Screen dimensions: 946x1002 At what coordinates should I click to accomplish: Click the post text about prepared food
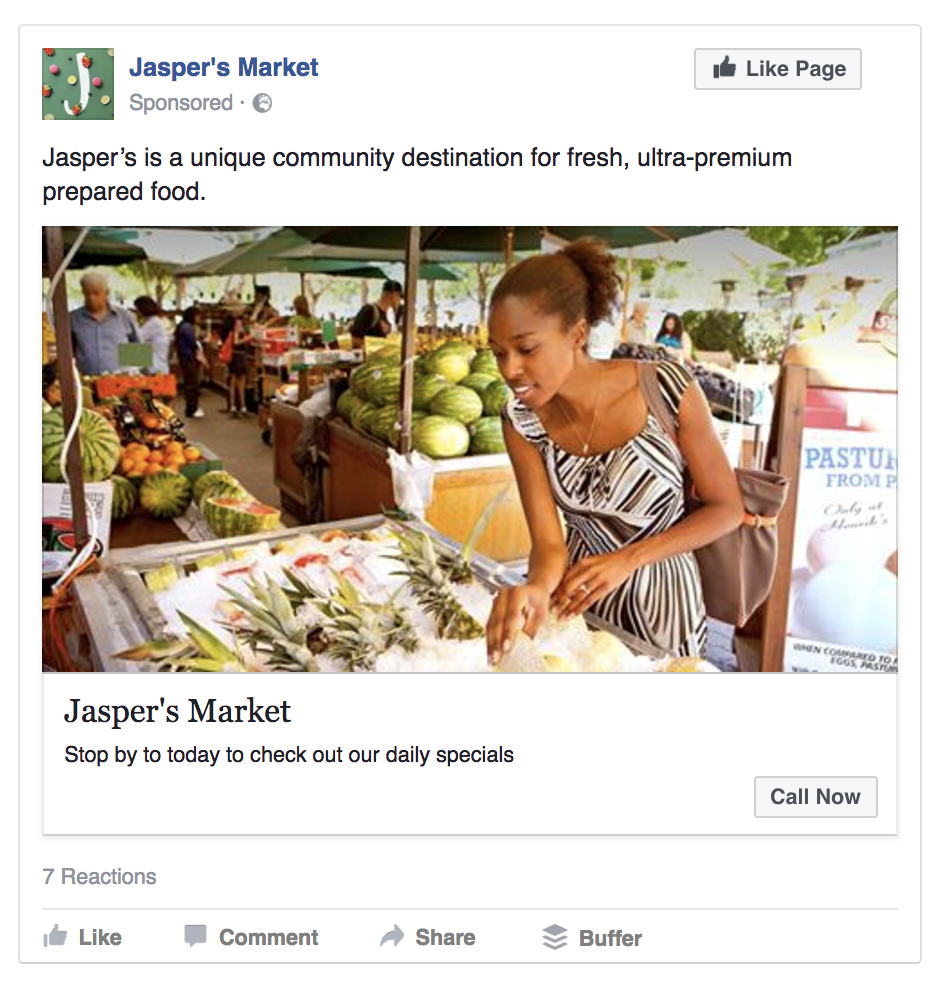417,174
